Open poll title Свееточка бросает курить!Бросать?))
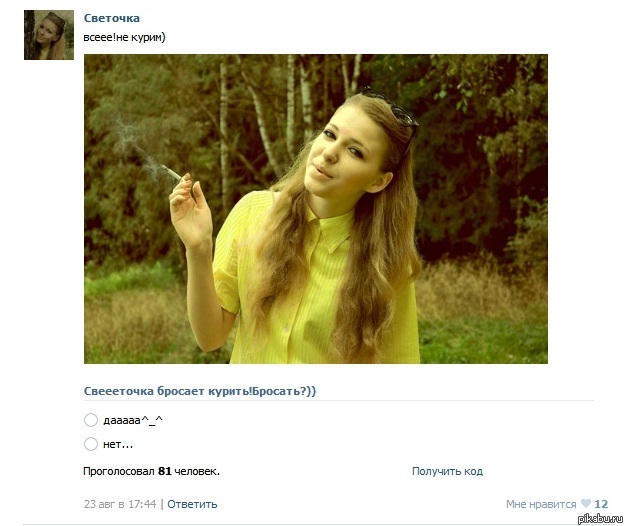Viewport: 624px width, 526px height. [200, 391]
